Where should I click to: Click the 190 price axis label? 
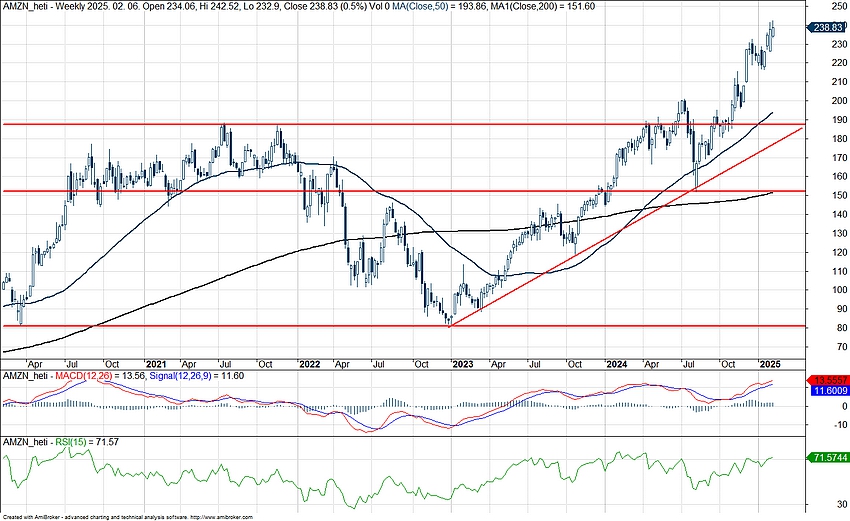pos(840,120)
